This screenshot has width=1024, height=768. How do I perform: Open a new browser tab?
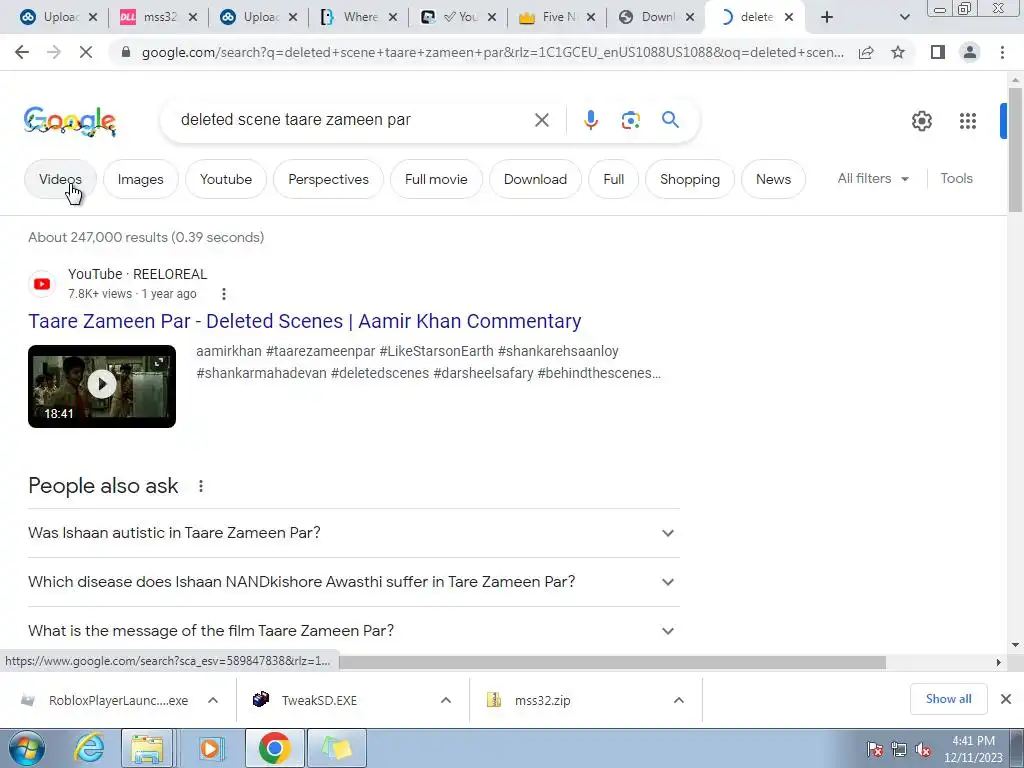tap(827, 18)
